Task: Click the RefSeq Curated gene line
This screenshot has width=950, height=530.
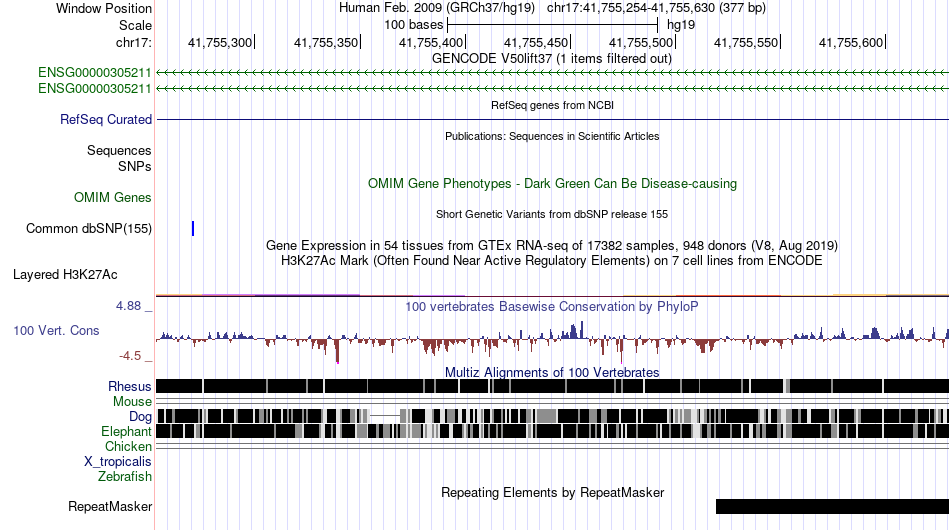Action: tap(552, 119)
